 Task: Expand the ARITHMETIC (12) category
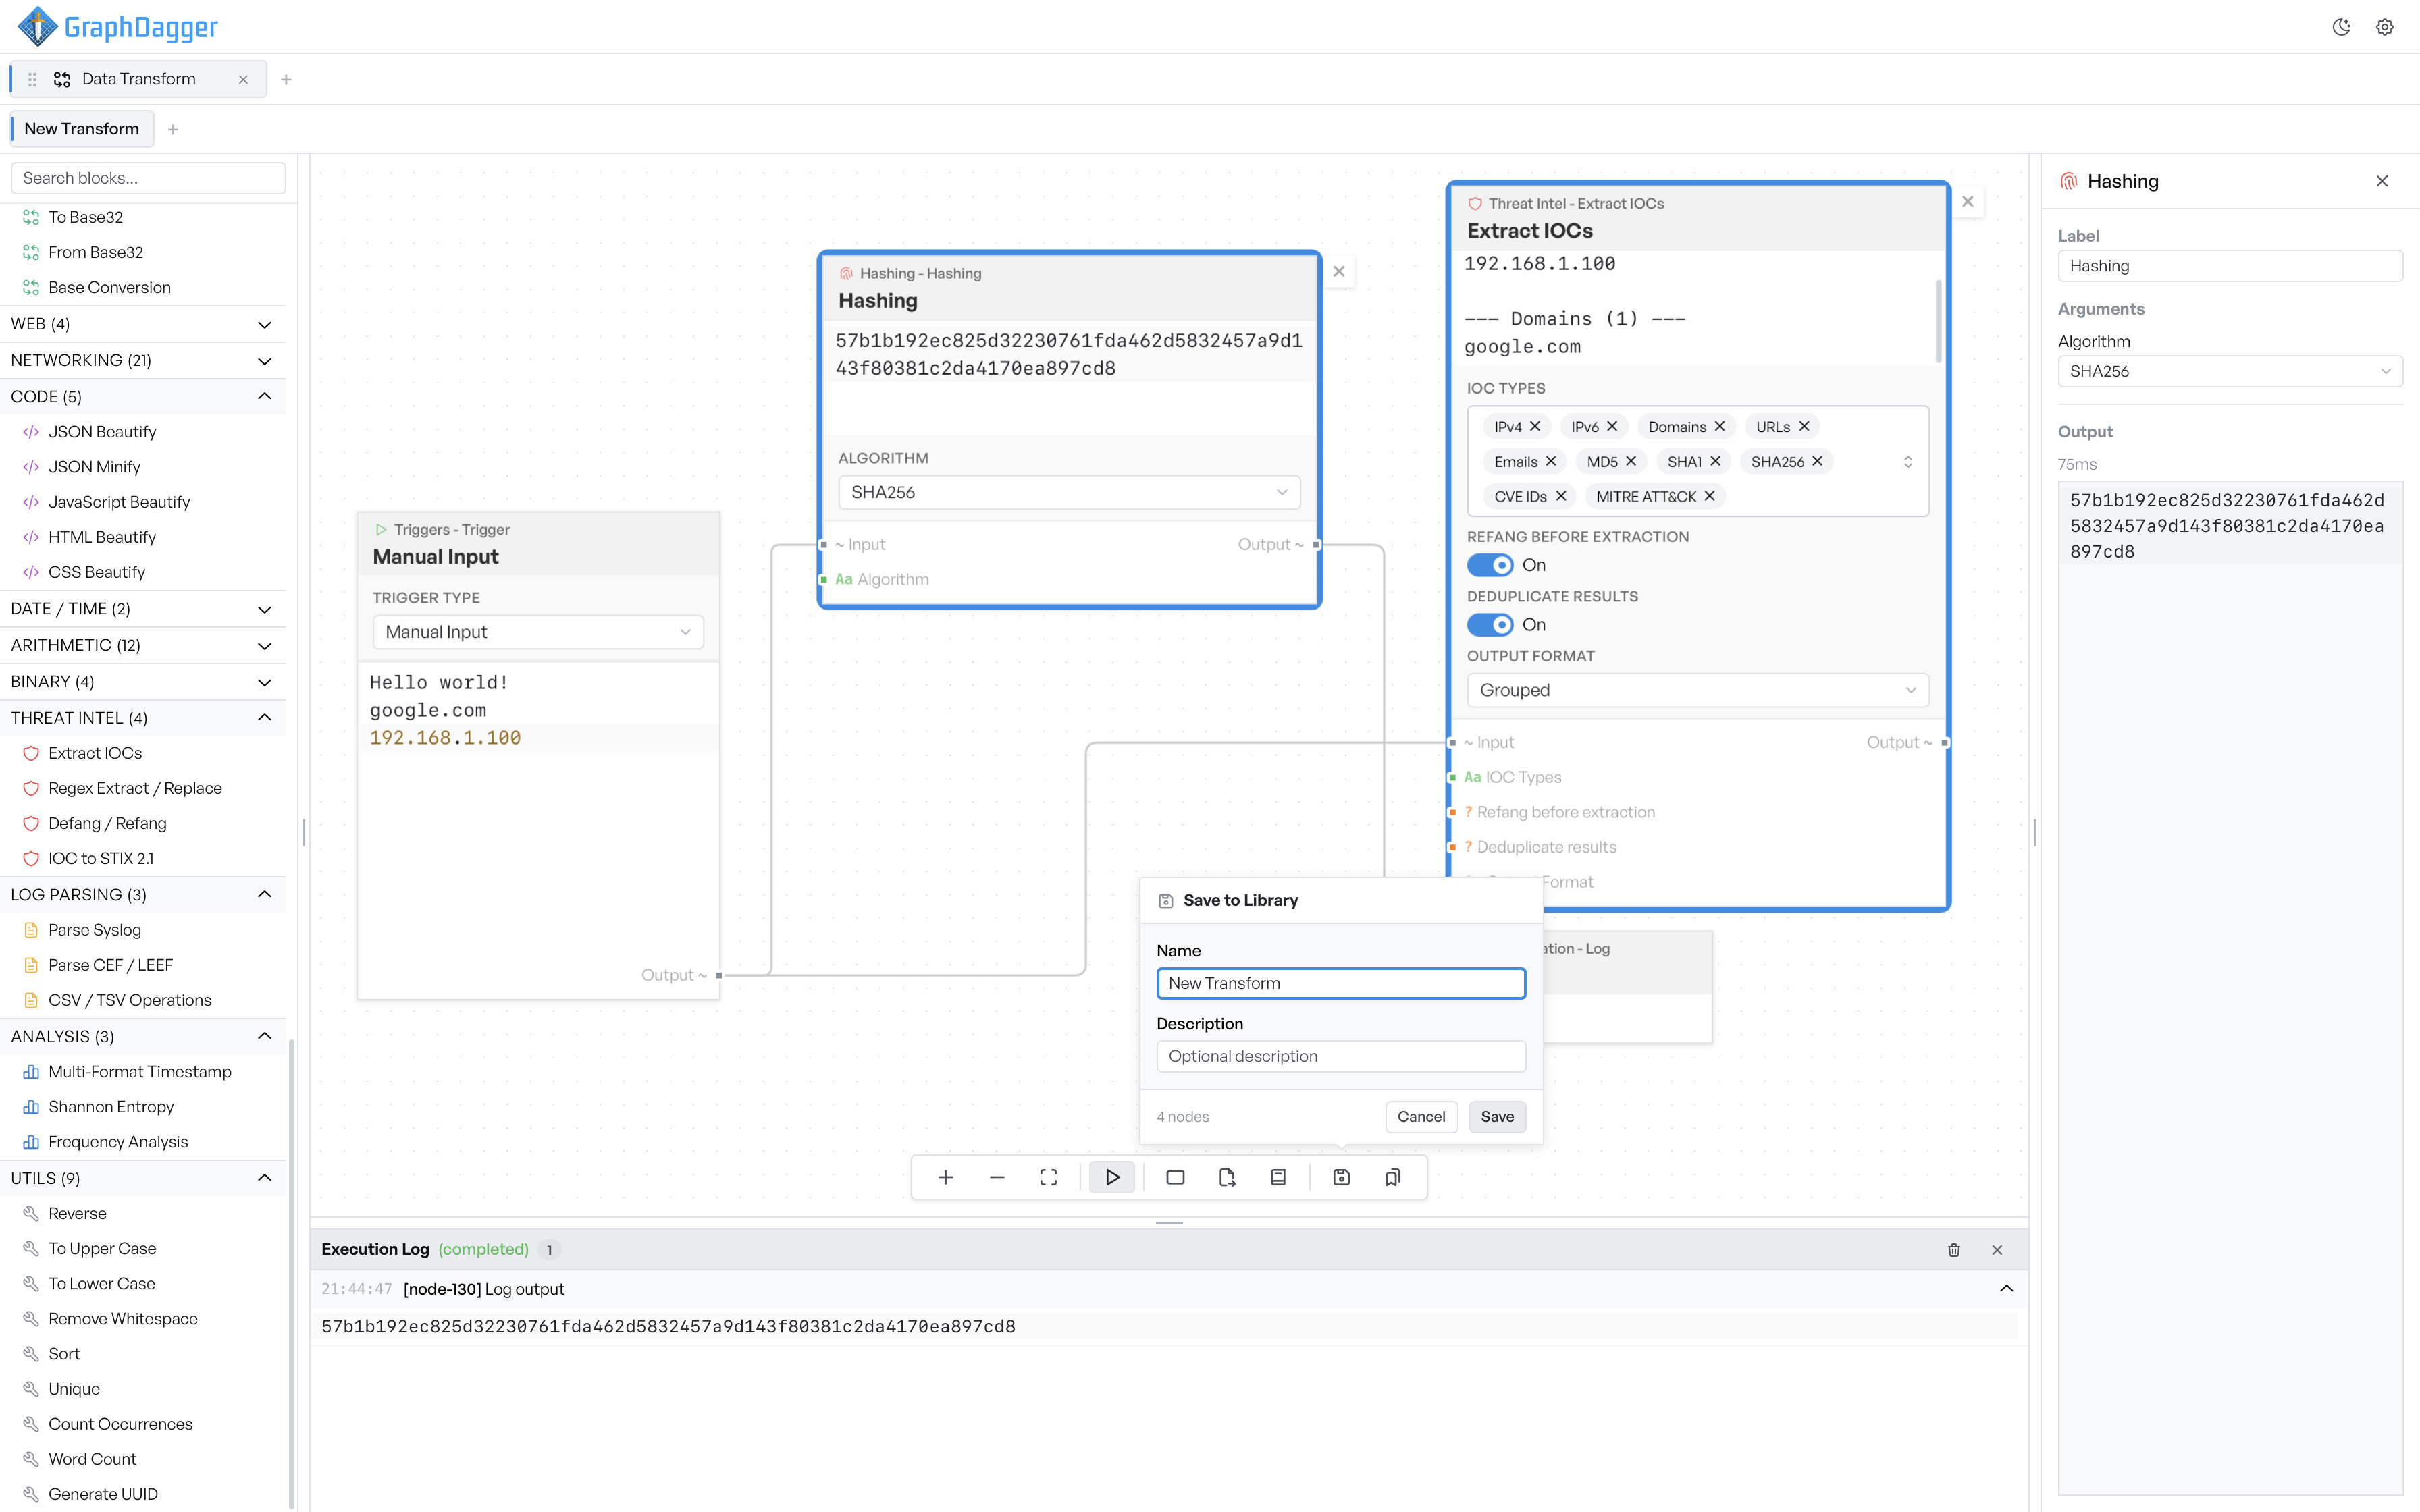pos(143,645)
